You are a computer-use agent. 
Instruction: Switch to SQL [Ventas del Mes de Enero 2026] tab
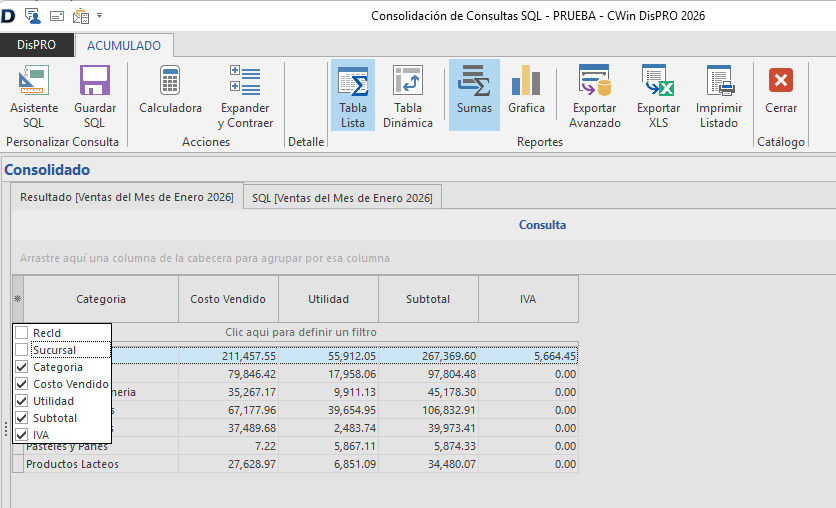pos(342,198)
